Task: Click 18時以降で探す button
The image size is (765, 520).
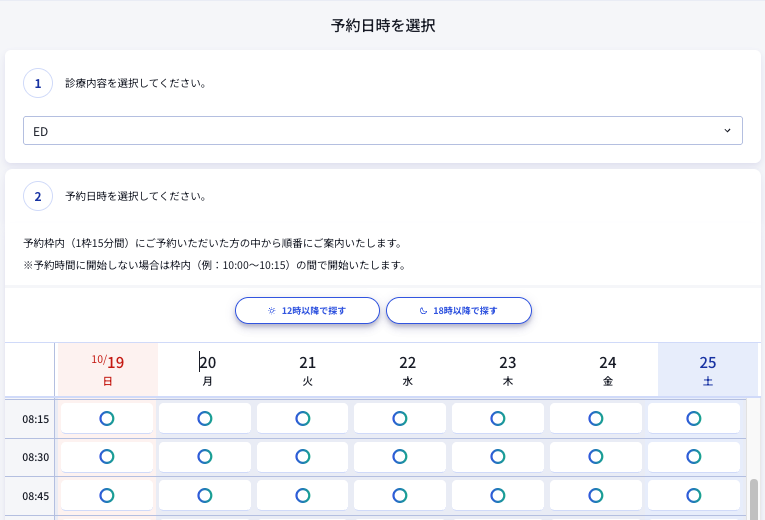Action: pyautogui.click(x=459, y=311)
